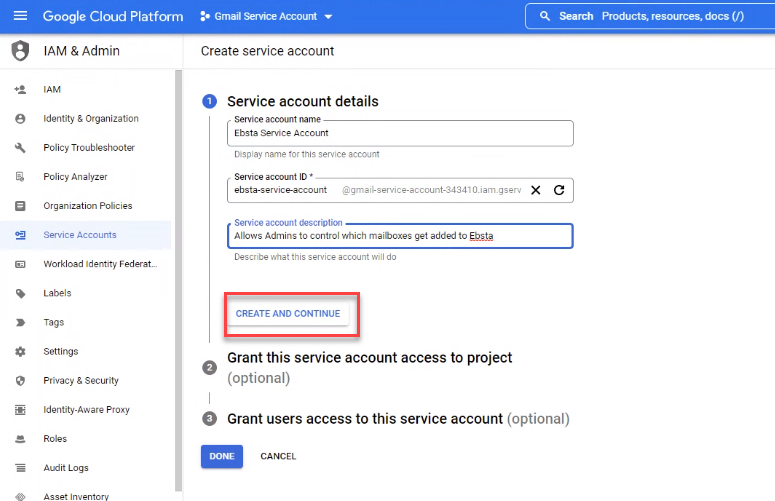775x501 pixels.
Task: Open Service Accounts in the sidebar
Action: click(79, 235)
